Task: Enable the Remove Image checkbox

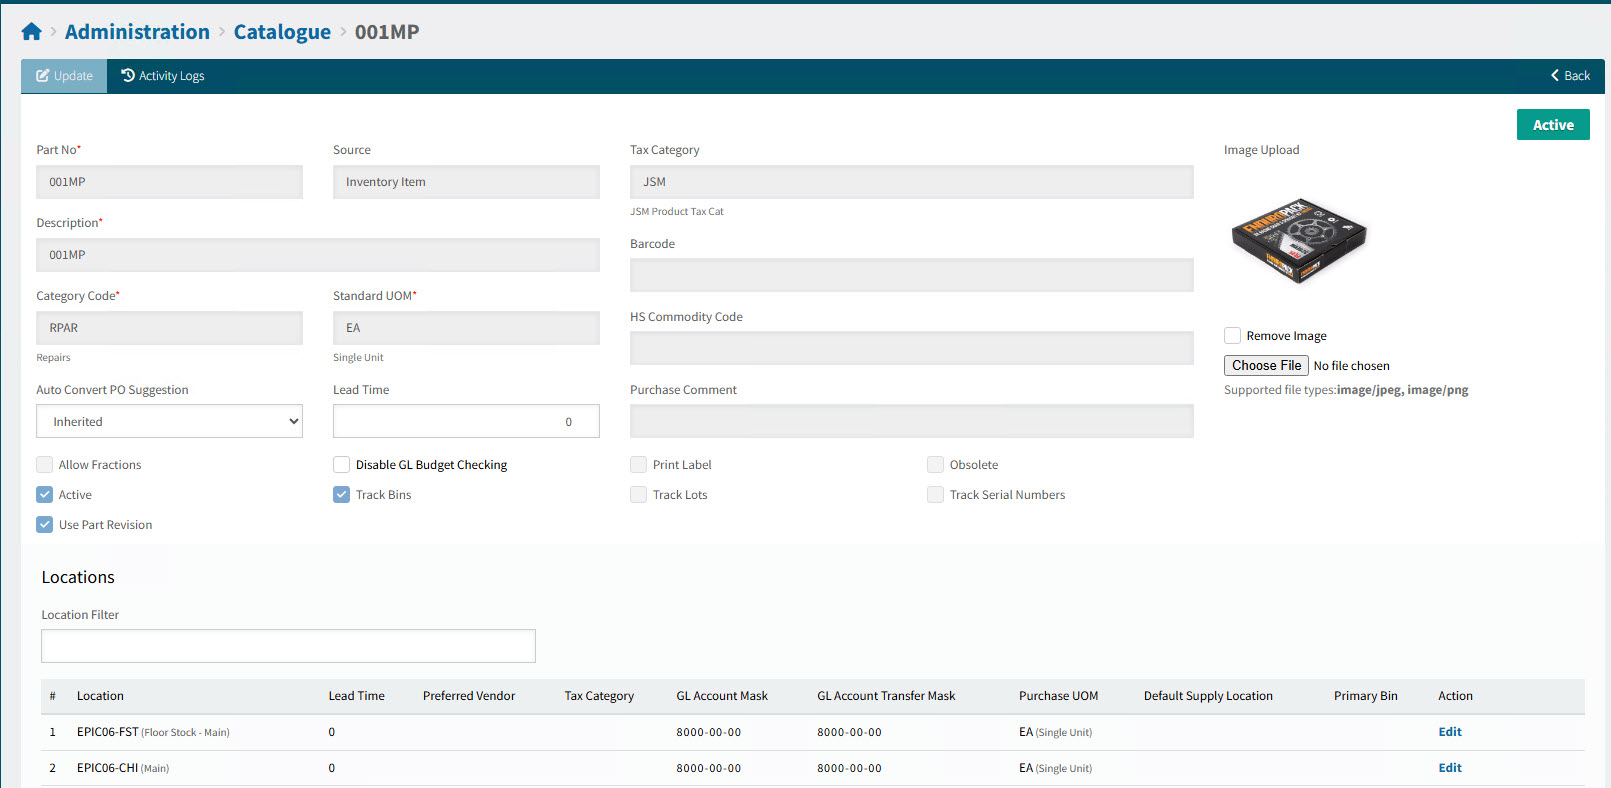Action: point(1233,336)
